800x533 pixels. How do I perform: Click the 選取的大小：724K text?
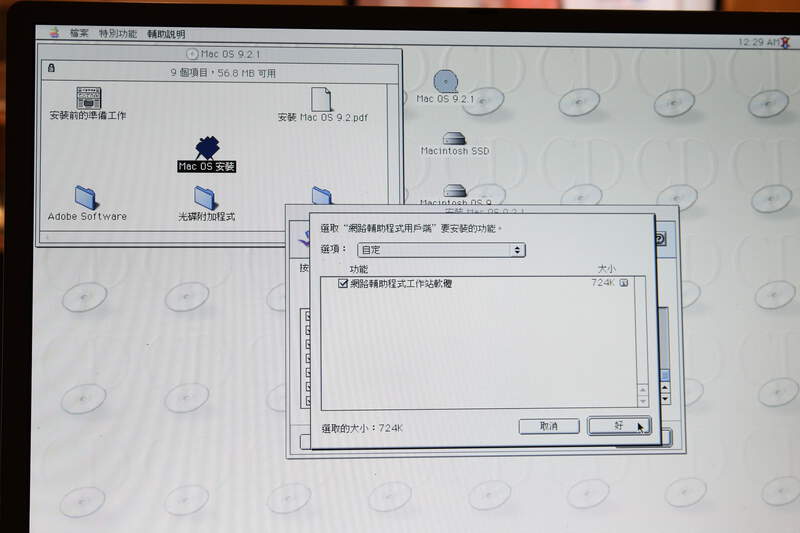(362, 428)
